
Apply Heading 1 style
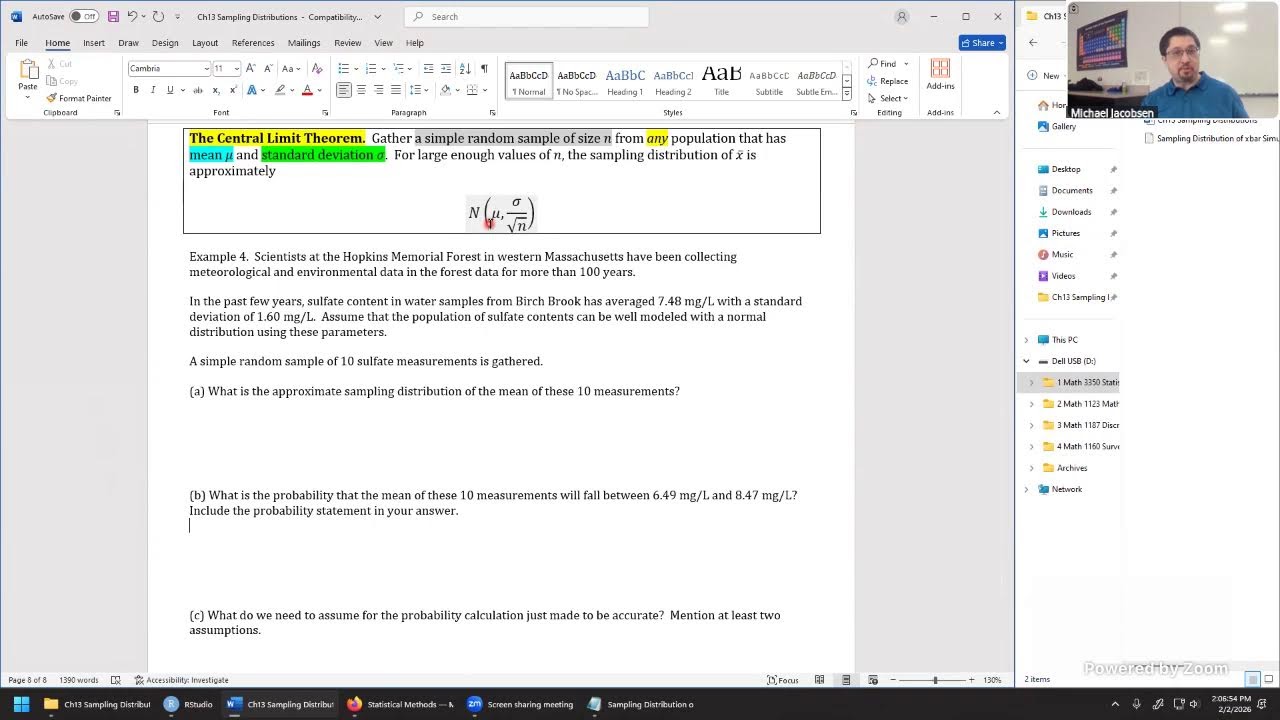[x=625, y=81]
